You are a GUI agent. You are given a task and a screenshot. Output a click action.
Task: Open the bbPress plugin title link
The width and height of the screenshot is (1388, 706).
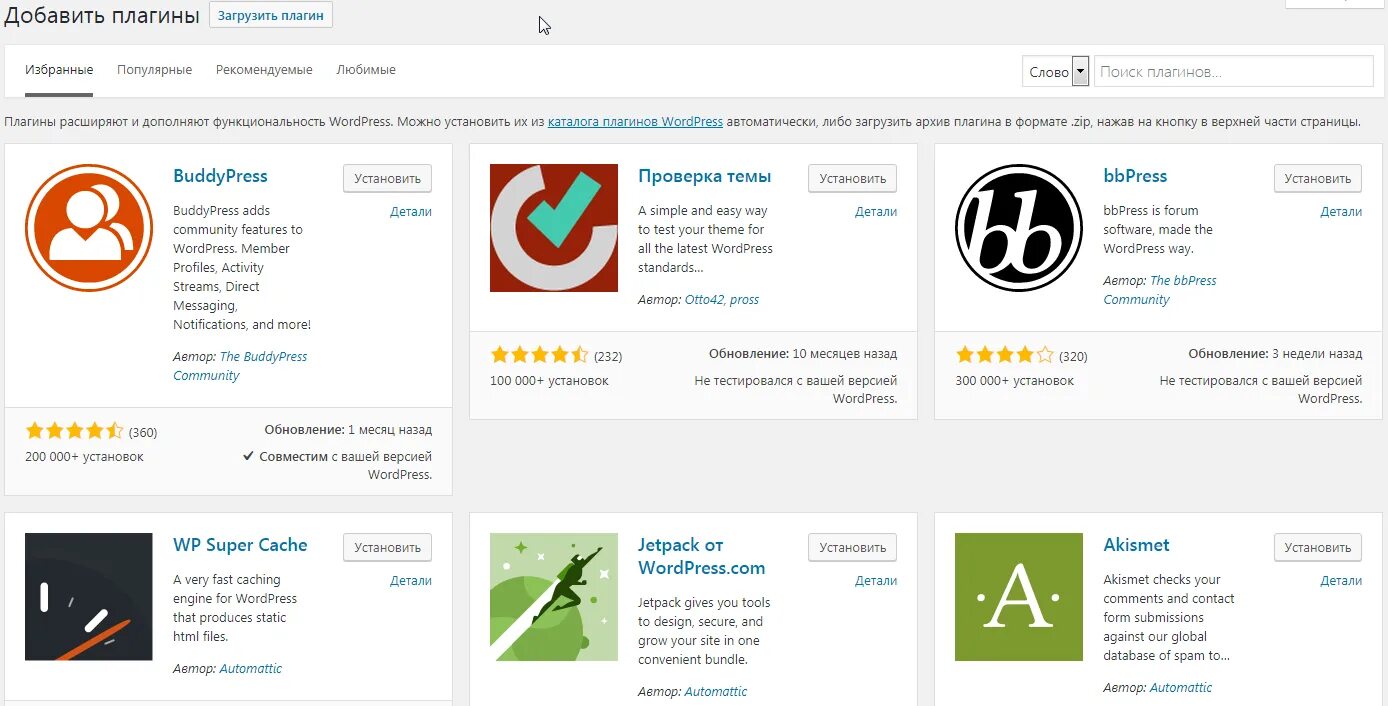pos(1135,176)
